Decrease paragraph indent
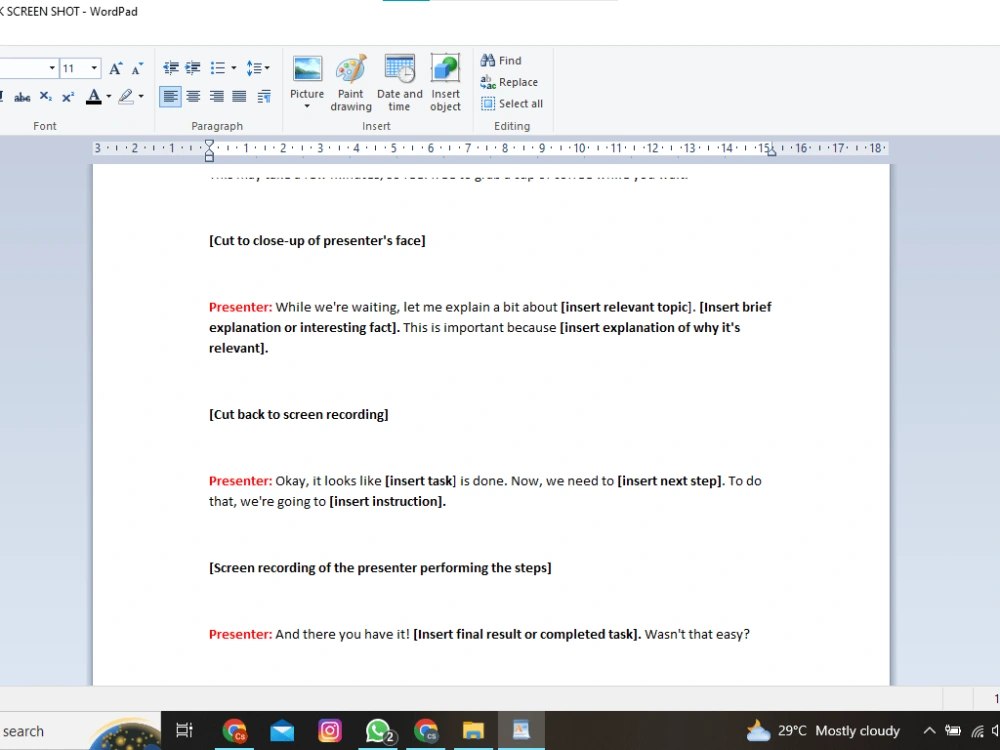Screen dimensions: 1000x750 tap(171, 68)
